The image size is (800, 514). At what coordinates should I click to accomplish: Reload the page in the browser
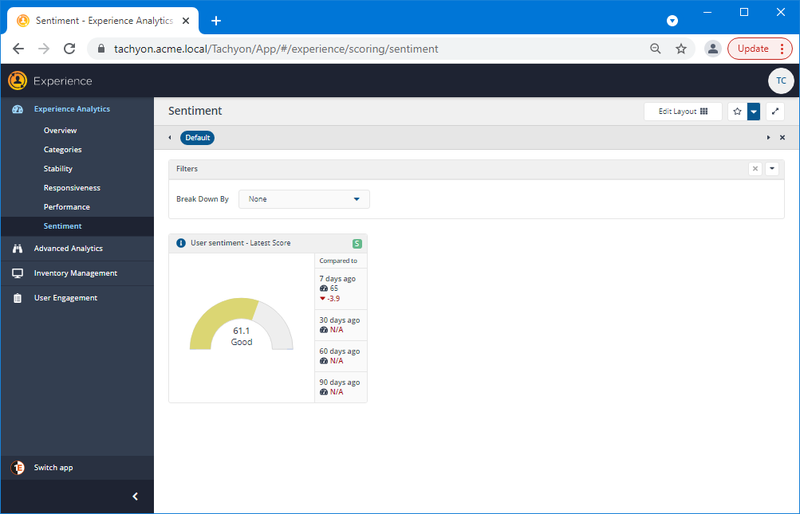click(x=69, y=48)
